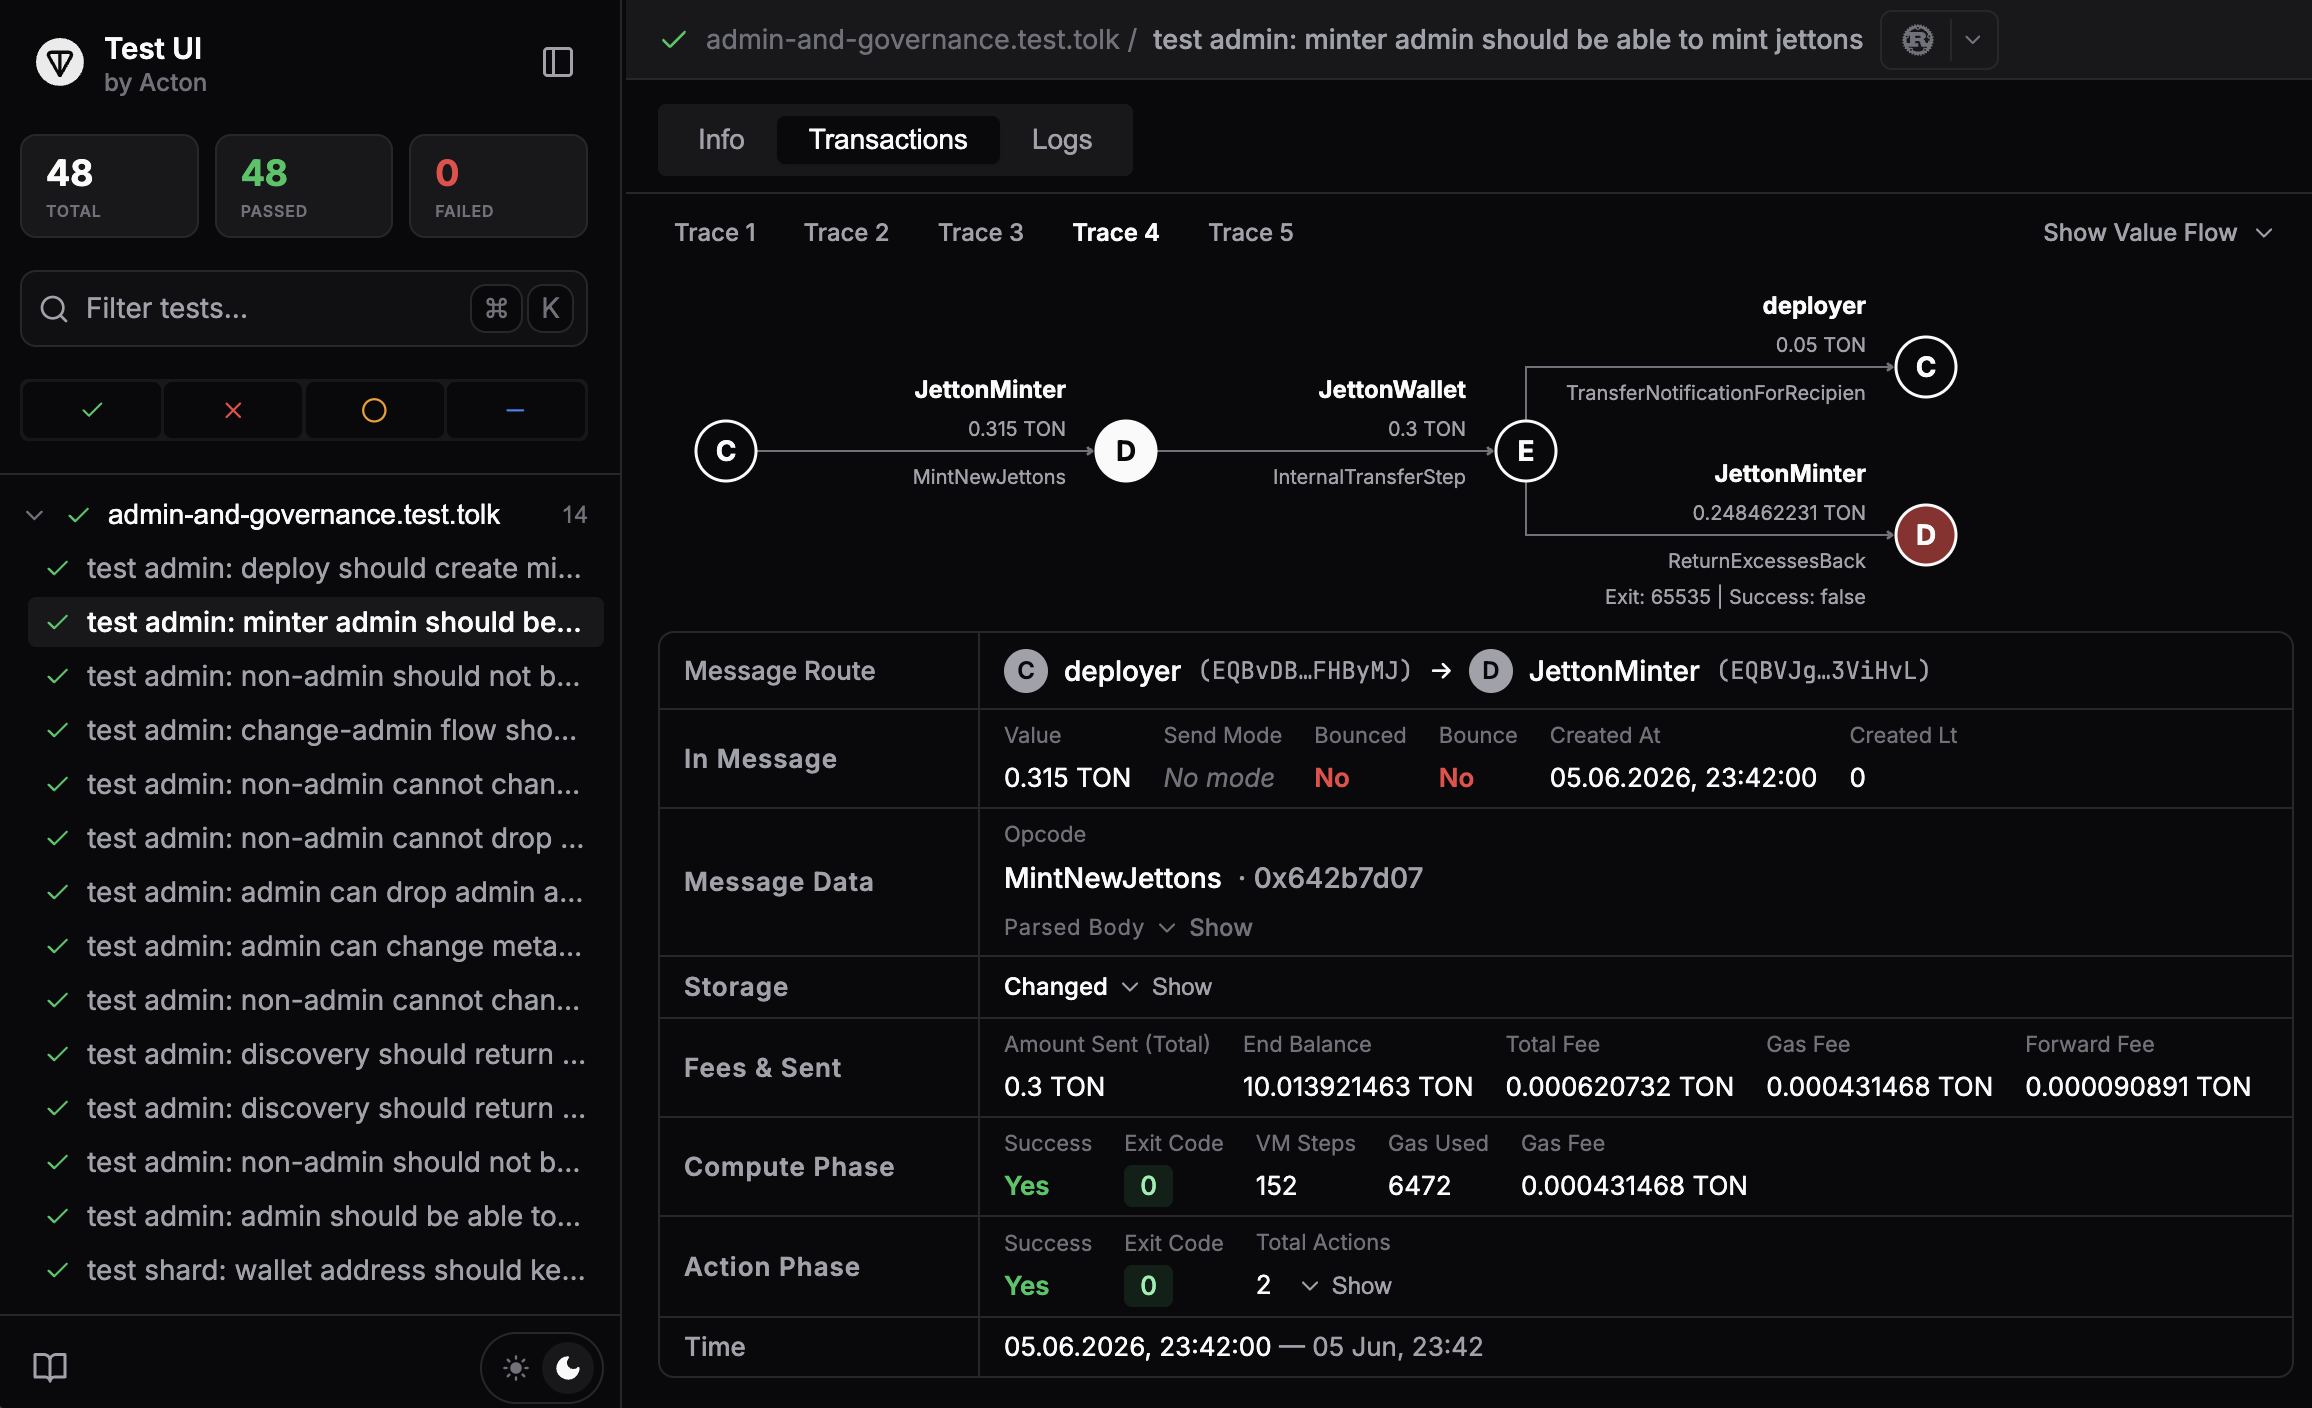The image size is (2312, 1408).
Task: Open Show Value Flow dropdown
Action: 2157,233
